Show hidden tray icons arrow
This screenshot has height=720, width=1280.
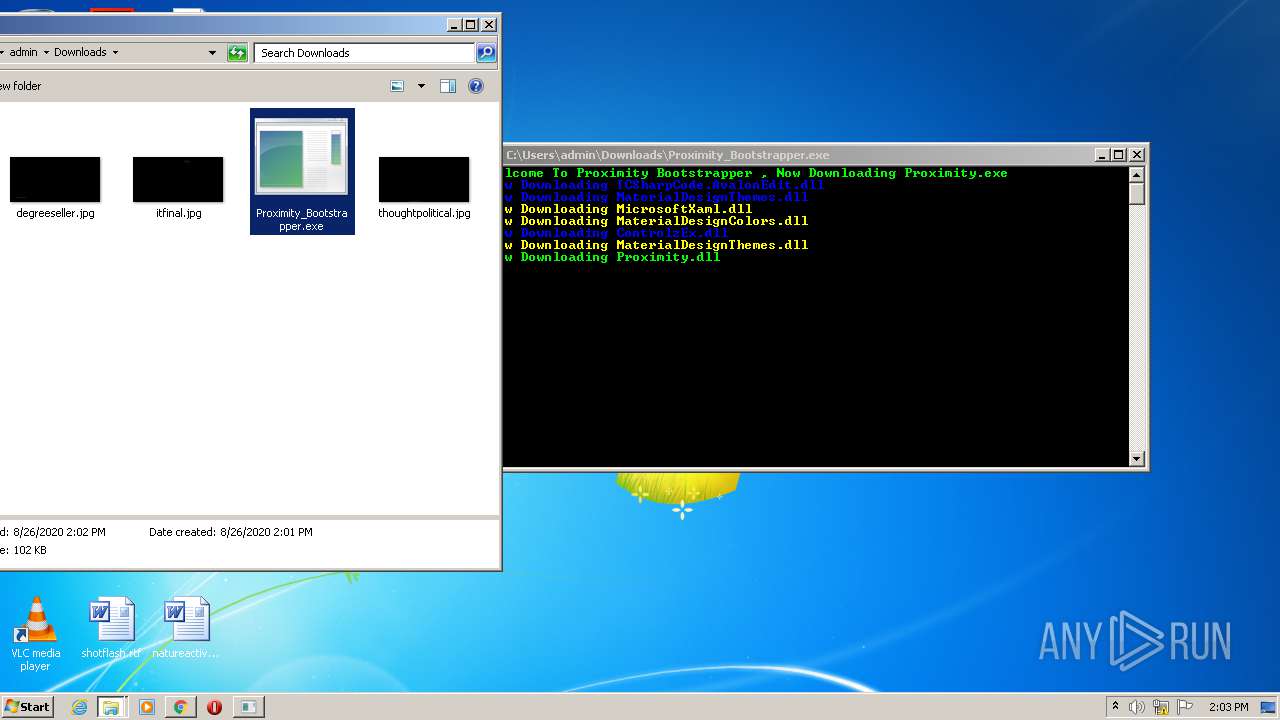click(1115, 707)
